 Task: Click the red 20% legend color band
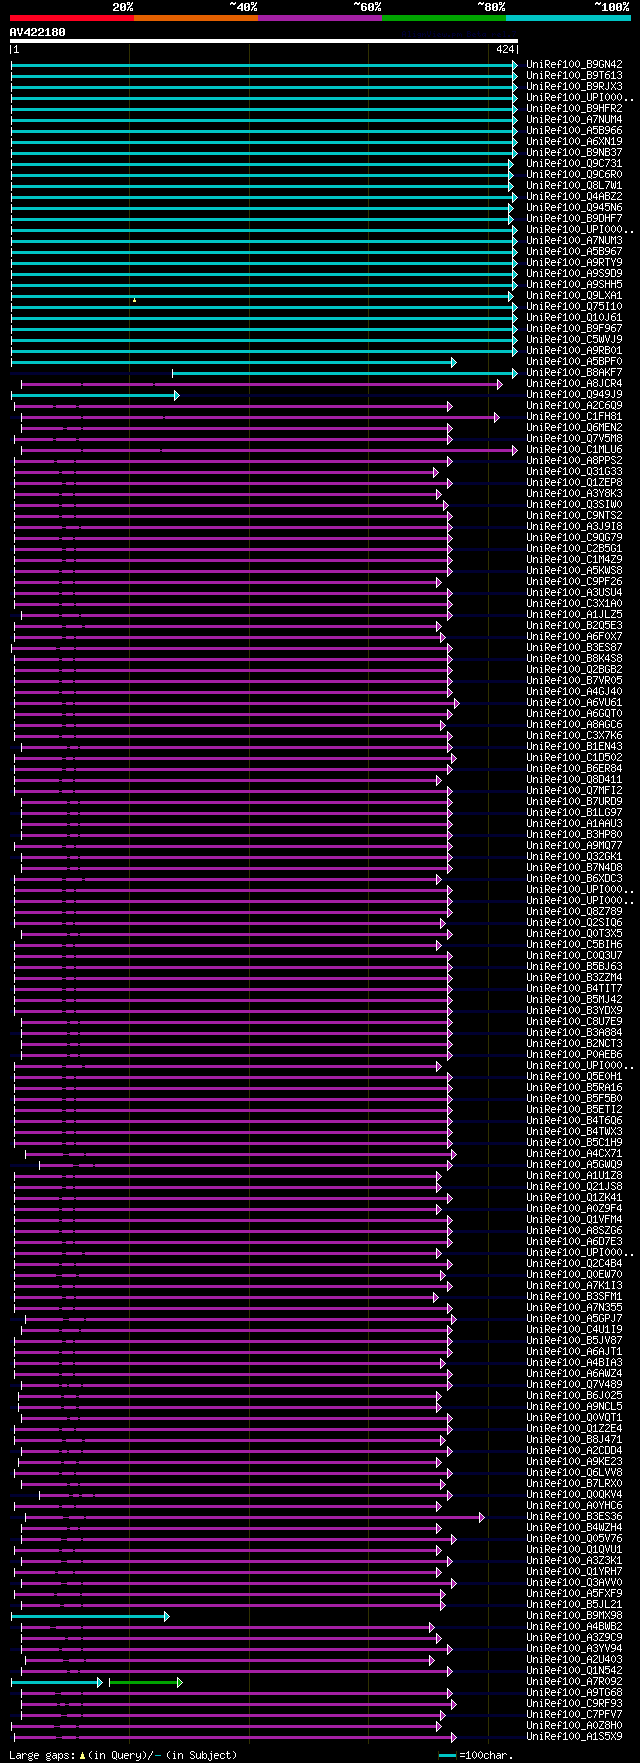(71, 18)
